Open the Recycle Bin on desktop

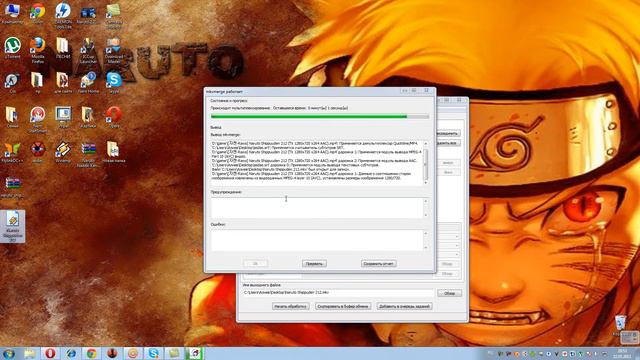[620, 325]
